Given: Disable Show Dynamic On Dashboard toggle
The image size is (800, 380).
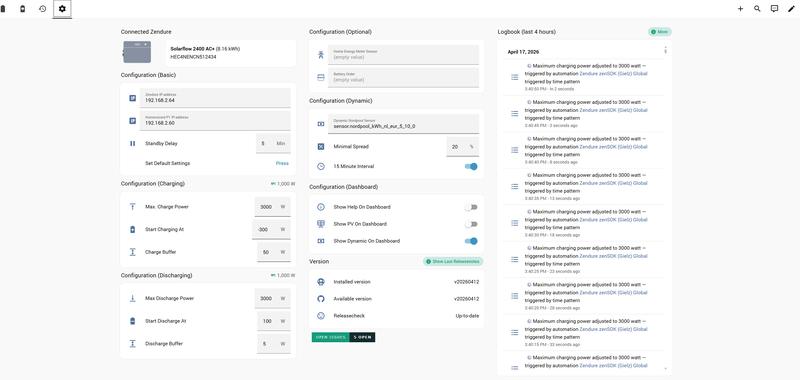Looking at the screenshot, I should click(471, 241).
